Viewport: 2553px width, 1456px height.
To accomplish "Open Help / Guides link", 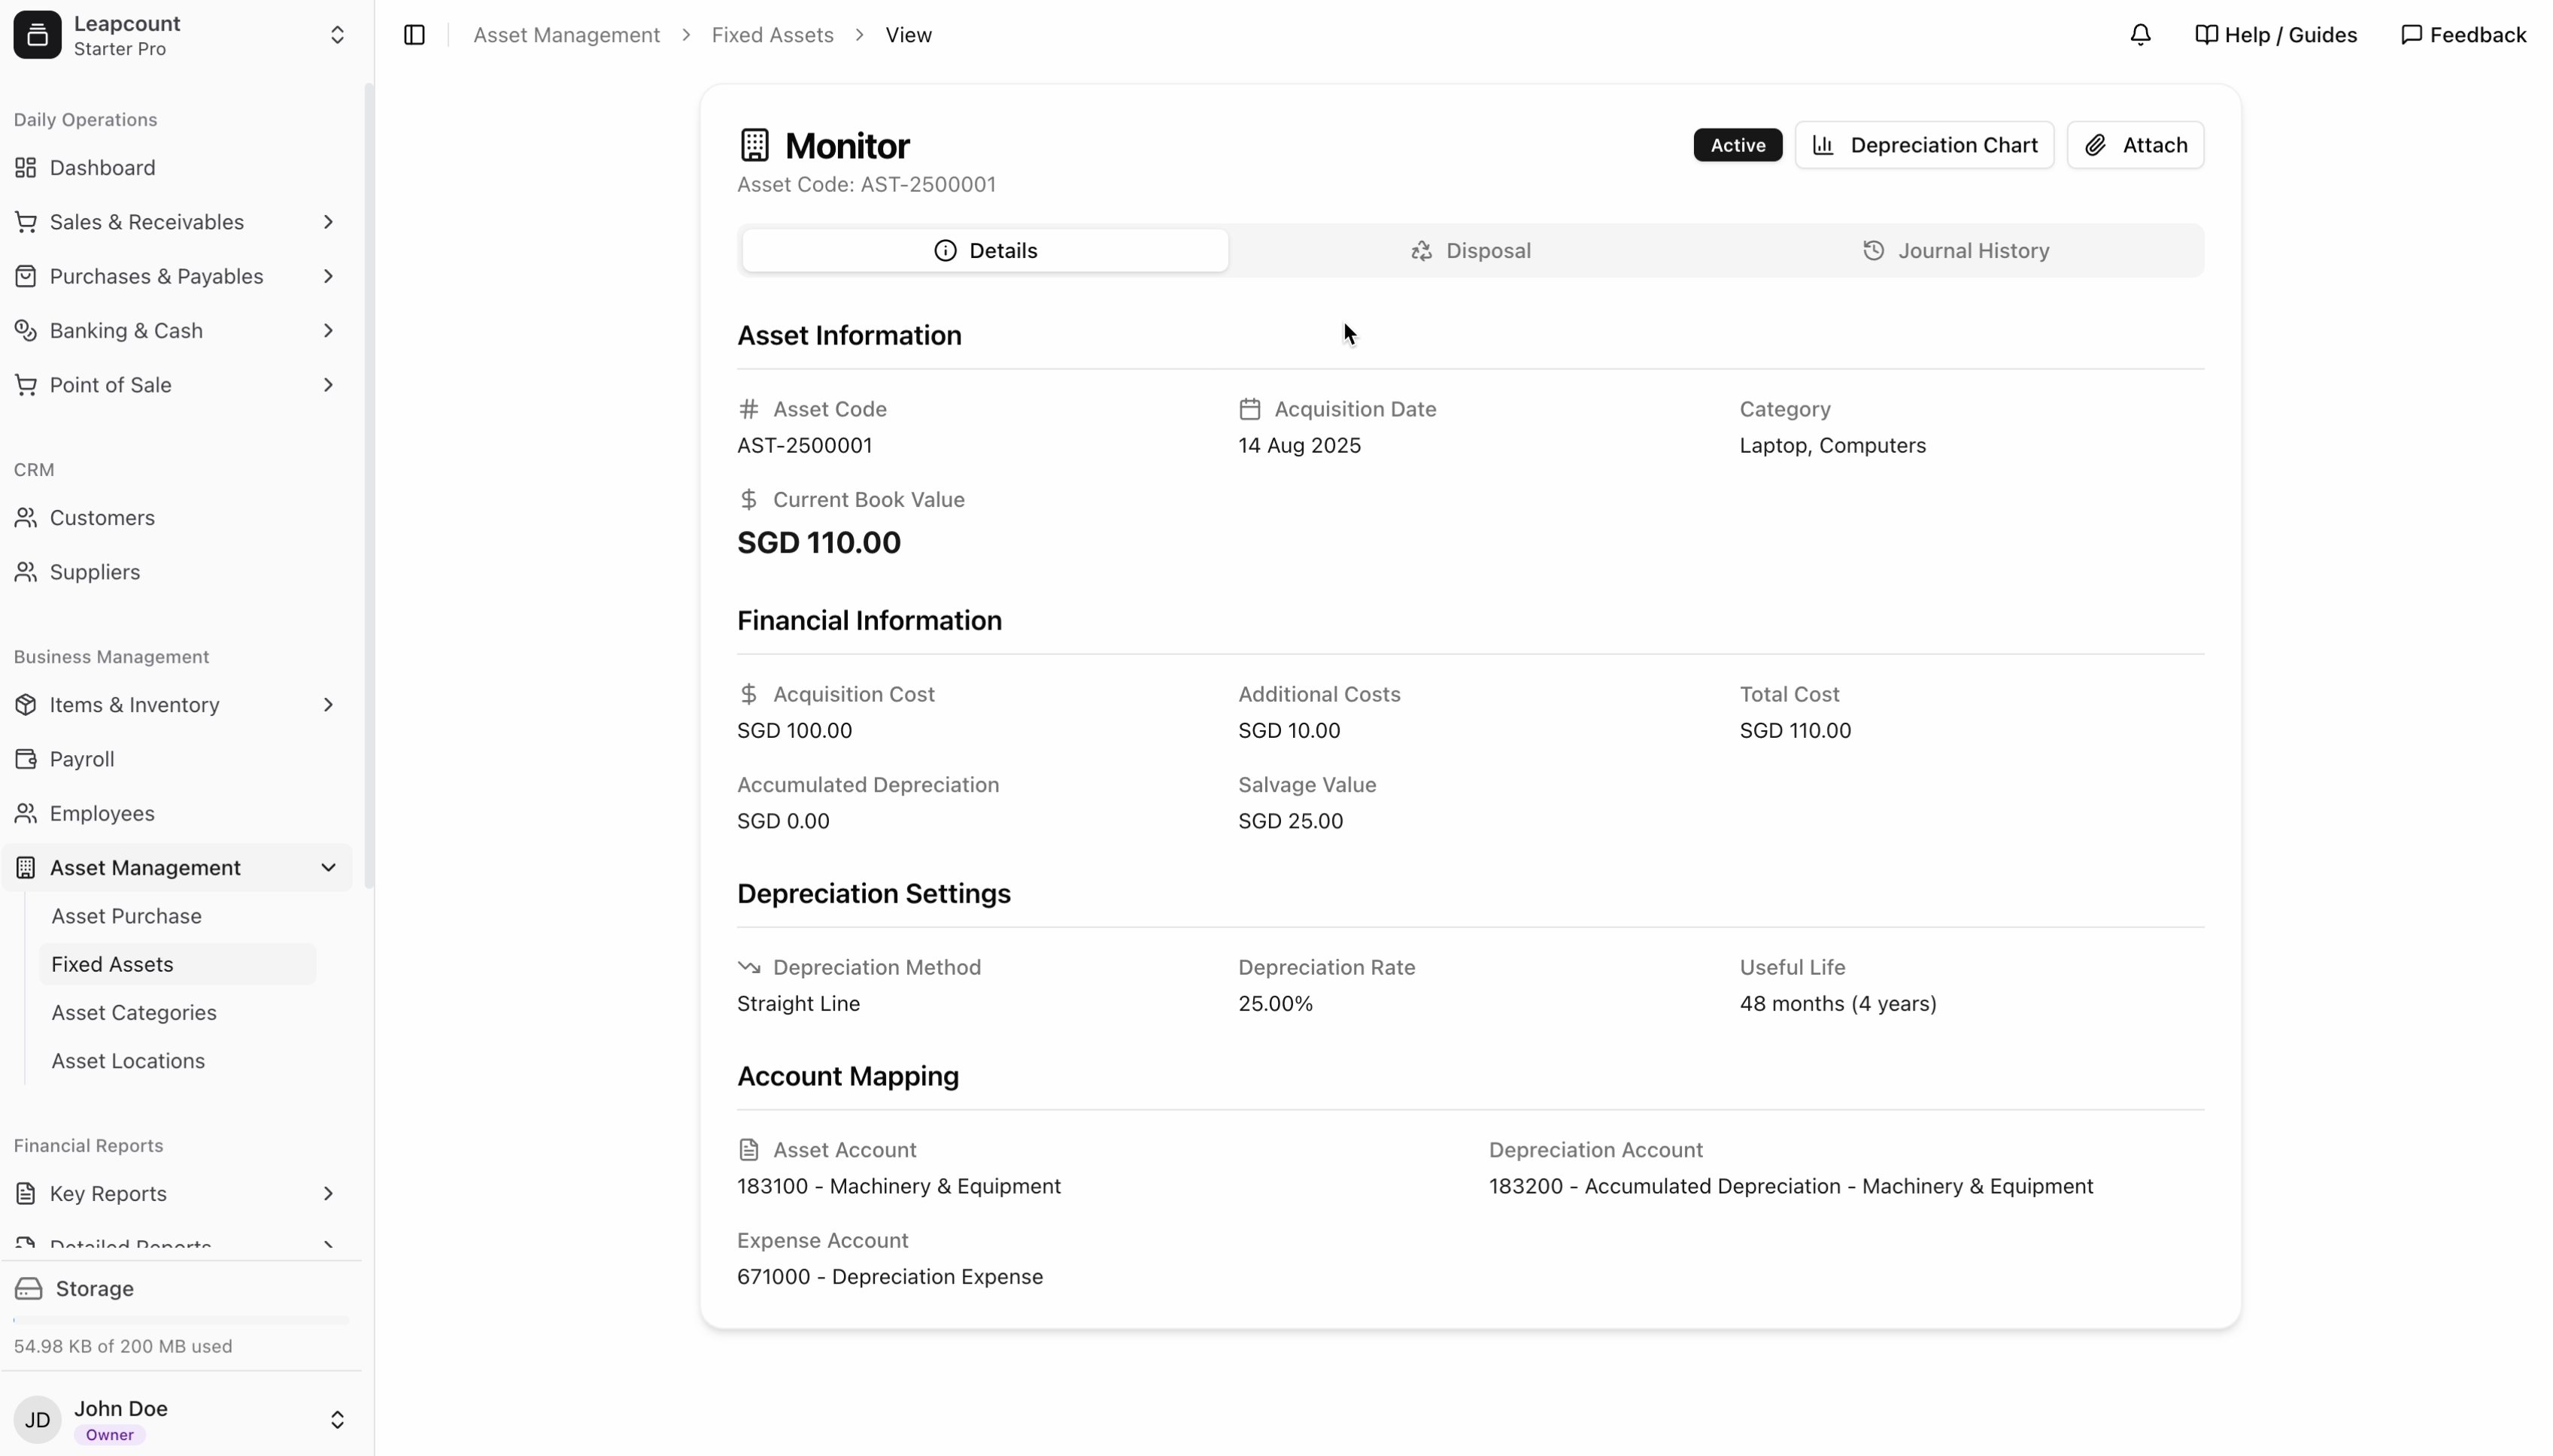I will click(2276, 35).
